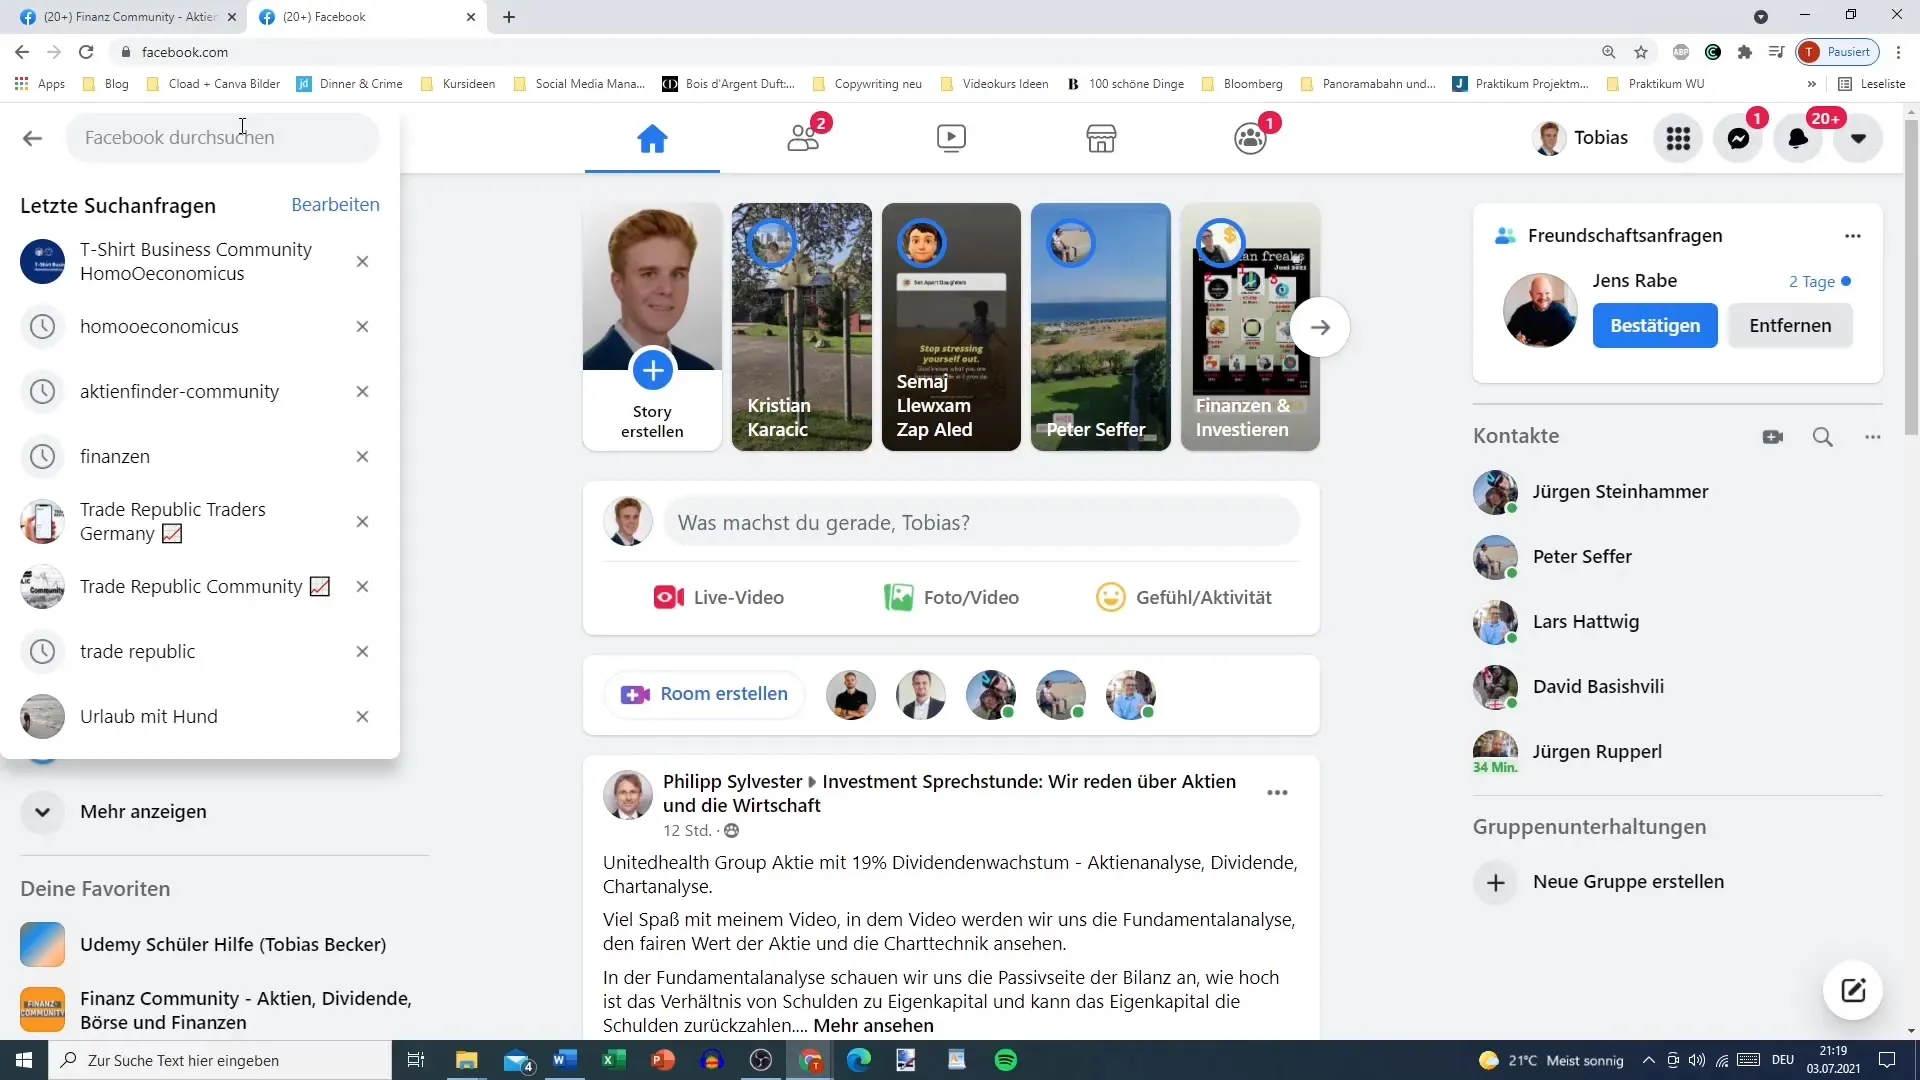Screen dimensions: 1920x1080
Task: Open the Notifications bell icon
Action: point(1800,137)
